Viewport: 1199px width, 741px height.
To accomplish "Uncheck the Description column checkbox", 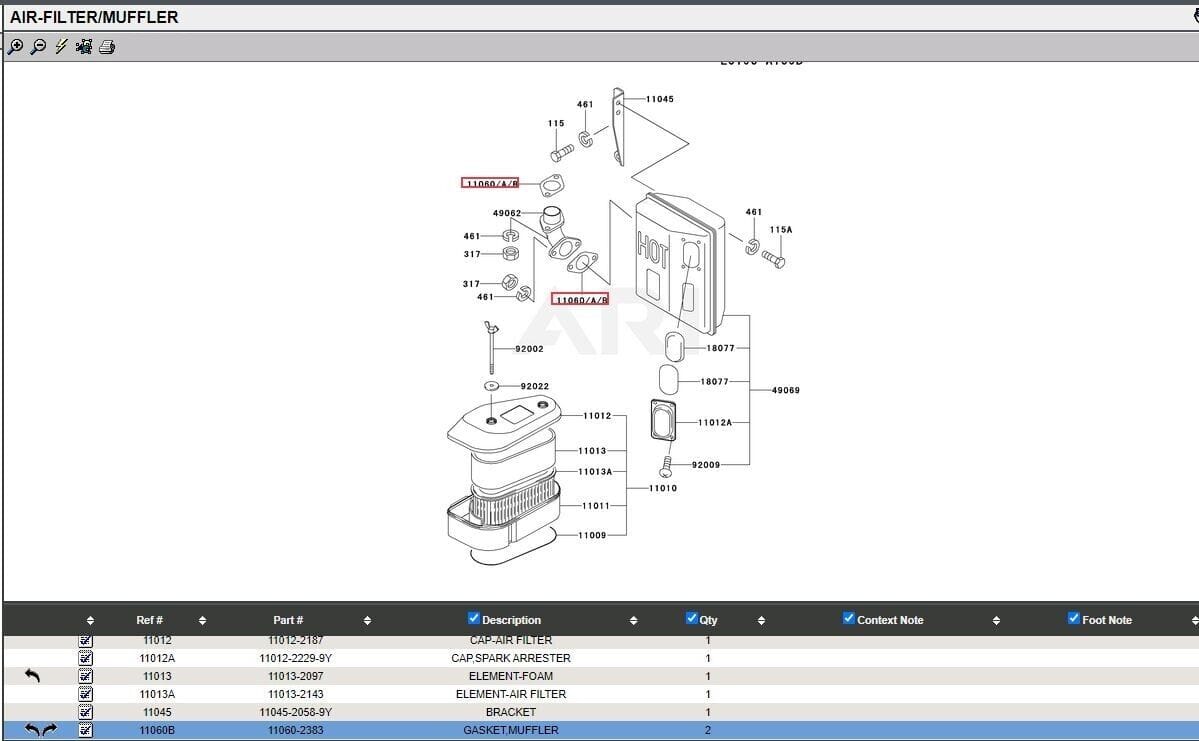I will point(474,619).
